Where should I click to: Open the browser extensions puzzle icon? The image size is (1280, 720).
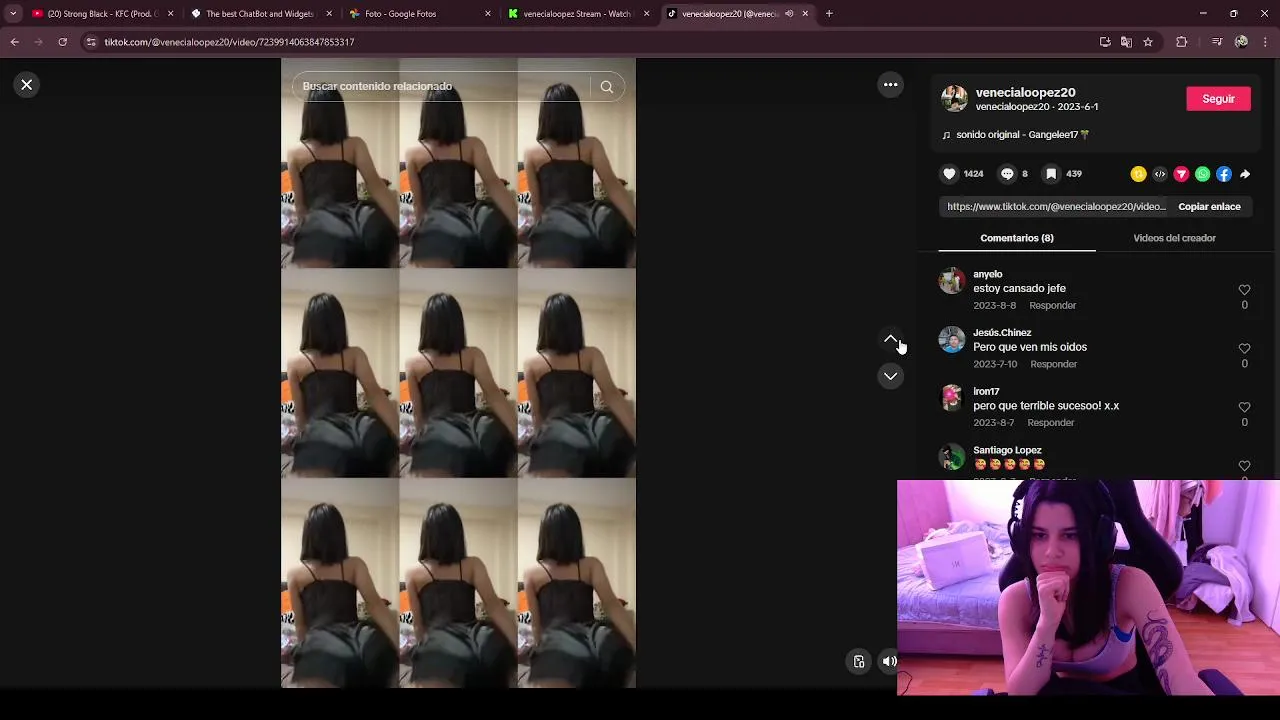[1182, 42]
